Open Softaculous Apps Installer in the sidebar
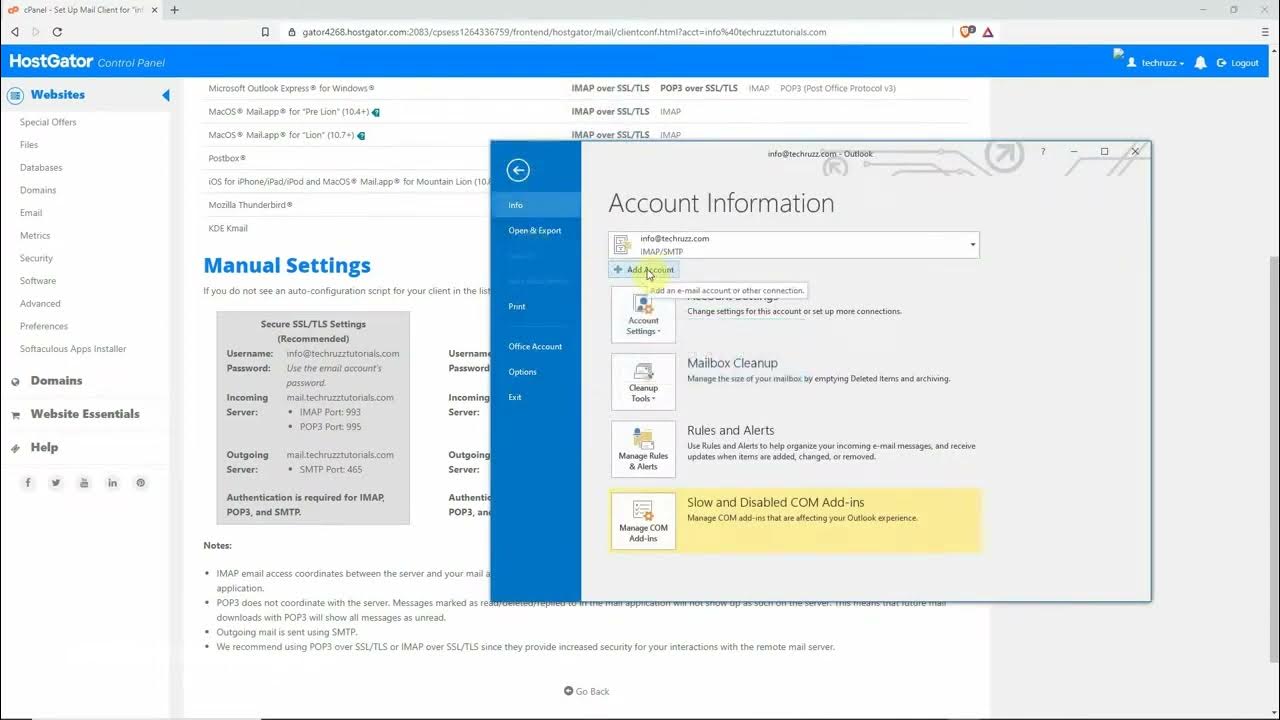The image size is (1280, 720). click(x=73, y=349)
